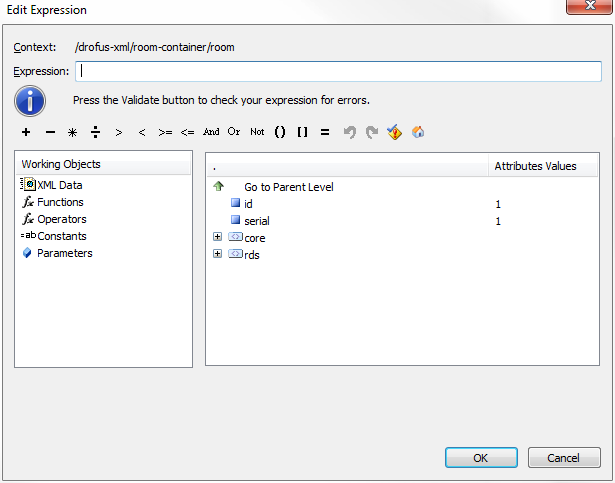Insert the minus operator
The width and height of the screenshot is (615, 483).
[x=50, y=132]
